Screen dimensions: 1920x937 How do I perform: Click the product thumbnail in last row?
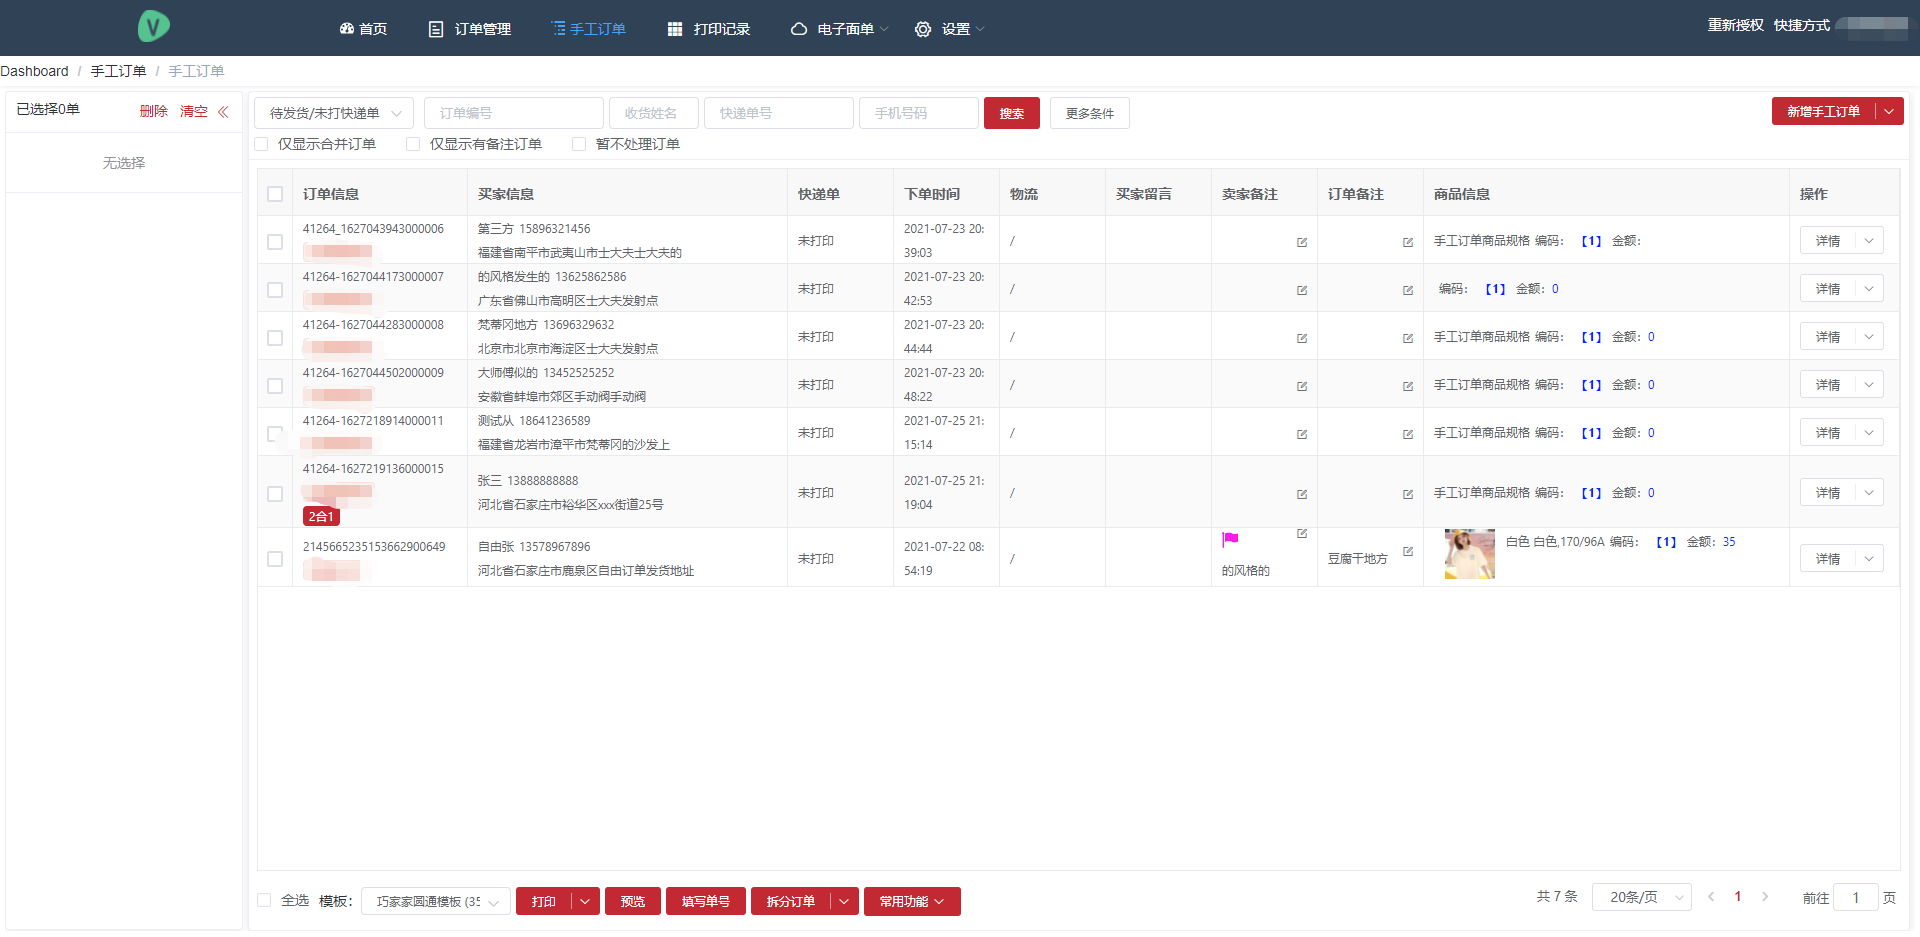click(1469, 554)
